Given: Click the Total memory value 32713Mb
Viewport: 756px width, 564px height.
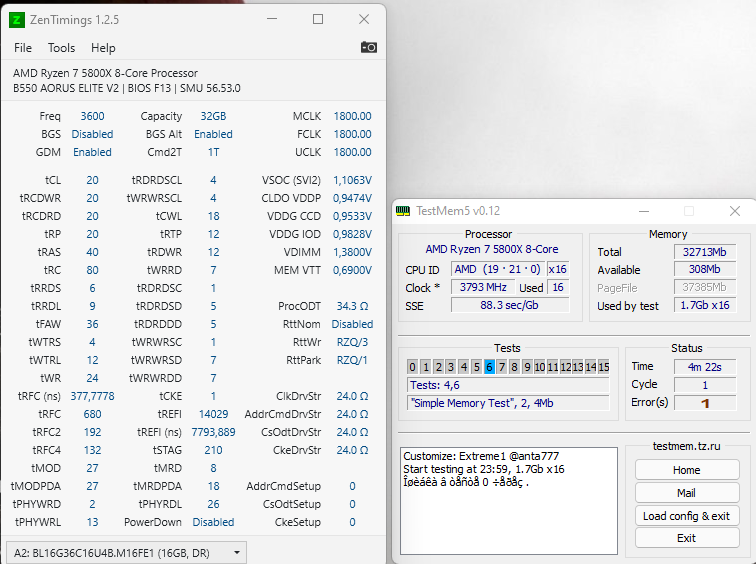Looking at the screenshot, I should pos(704,252).
